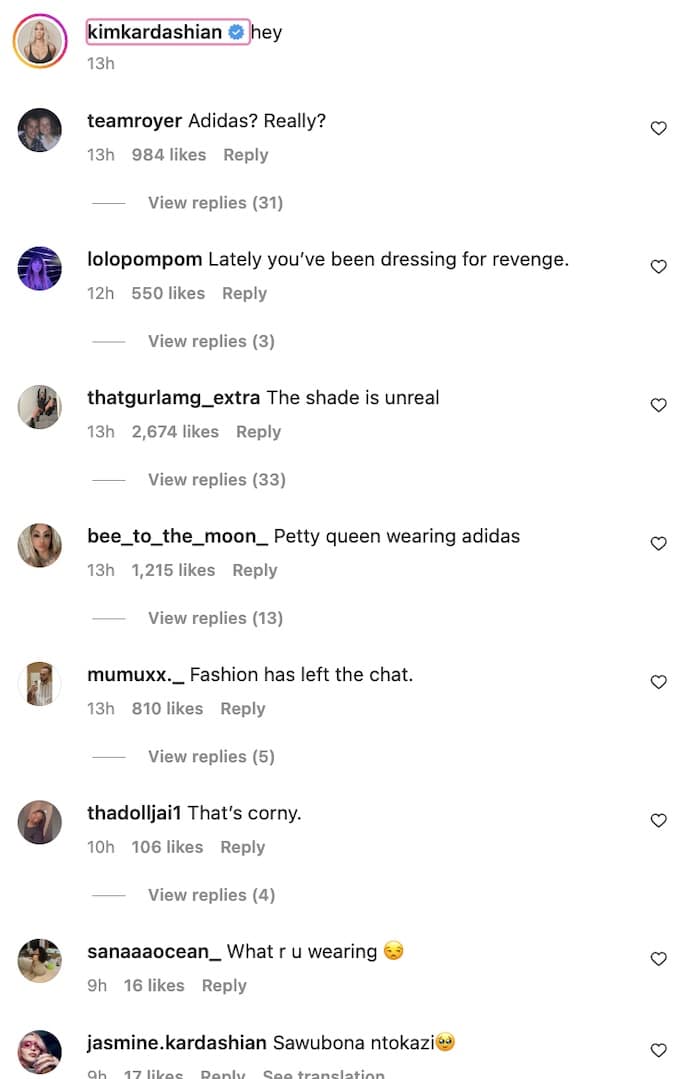The image size is (680, 1079).
Task: Show View replies (13) under bee_to_the_moon_
Action: (215, 618)
